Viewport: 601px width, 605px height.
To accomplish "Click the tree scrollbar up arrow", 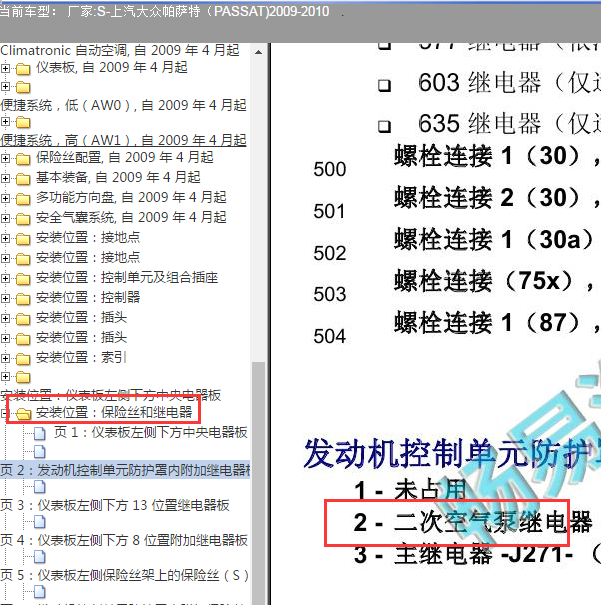I will [x=258, y=52].
